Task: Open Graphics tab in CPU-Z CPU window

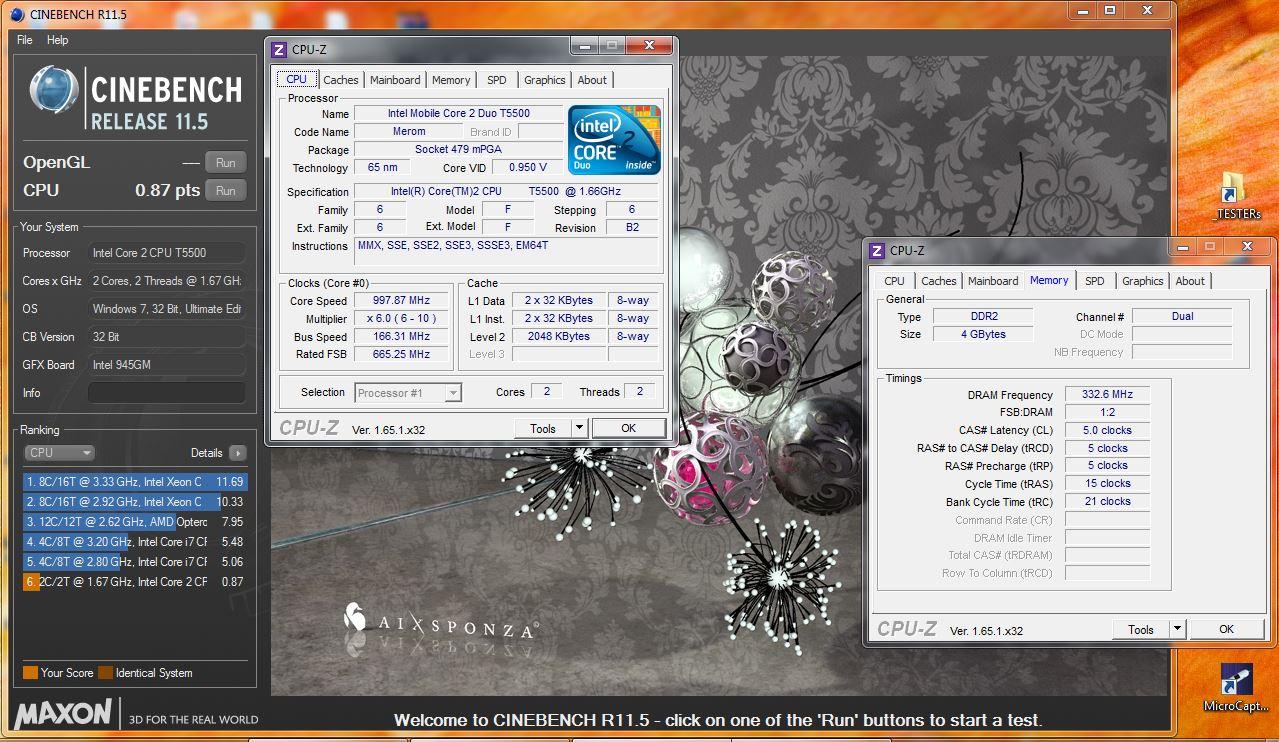Action: tap(544, 80)
